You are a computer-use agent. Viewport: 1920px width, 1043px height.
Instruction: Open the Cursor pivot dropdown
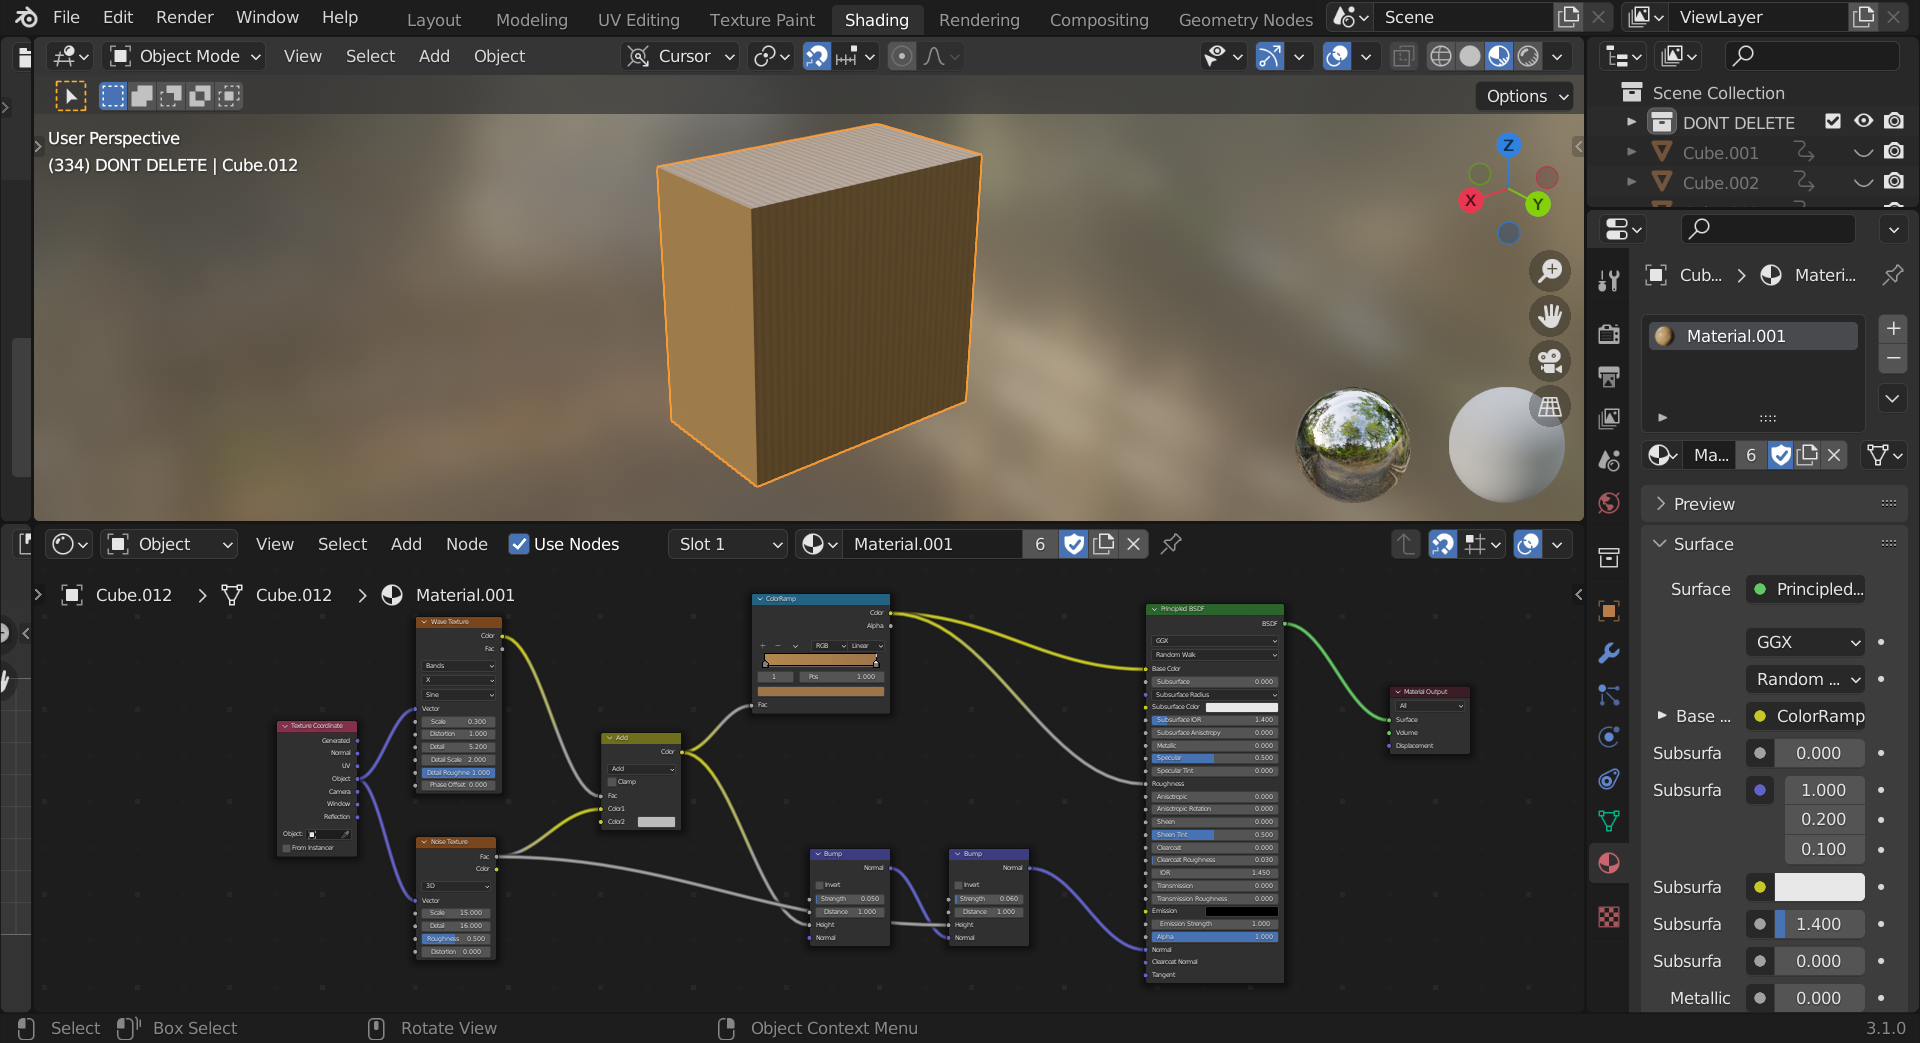(x=681, y=56)
